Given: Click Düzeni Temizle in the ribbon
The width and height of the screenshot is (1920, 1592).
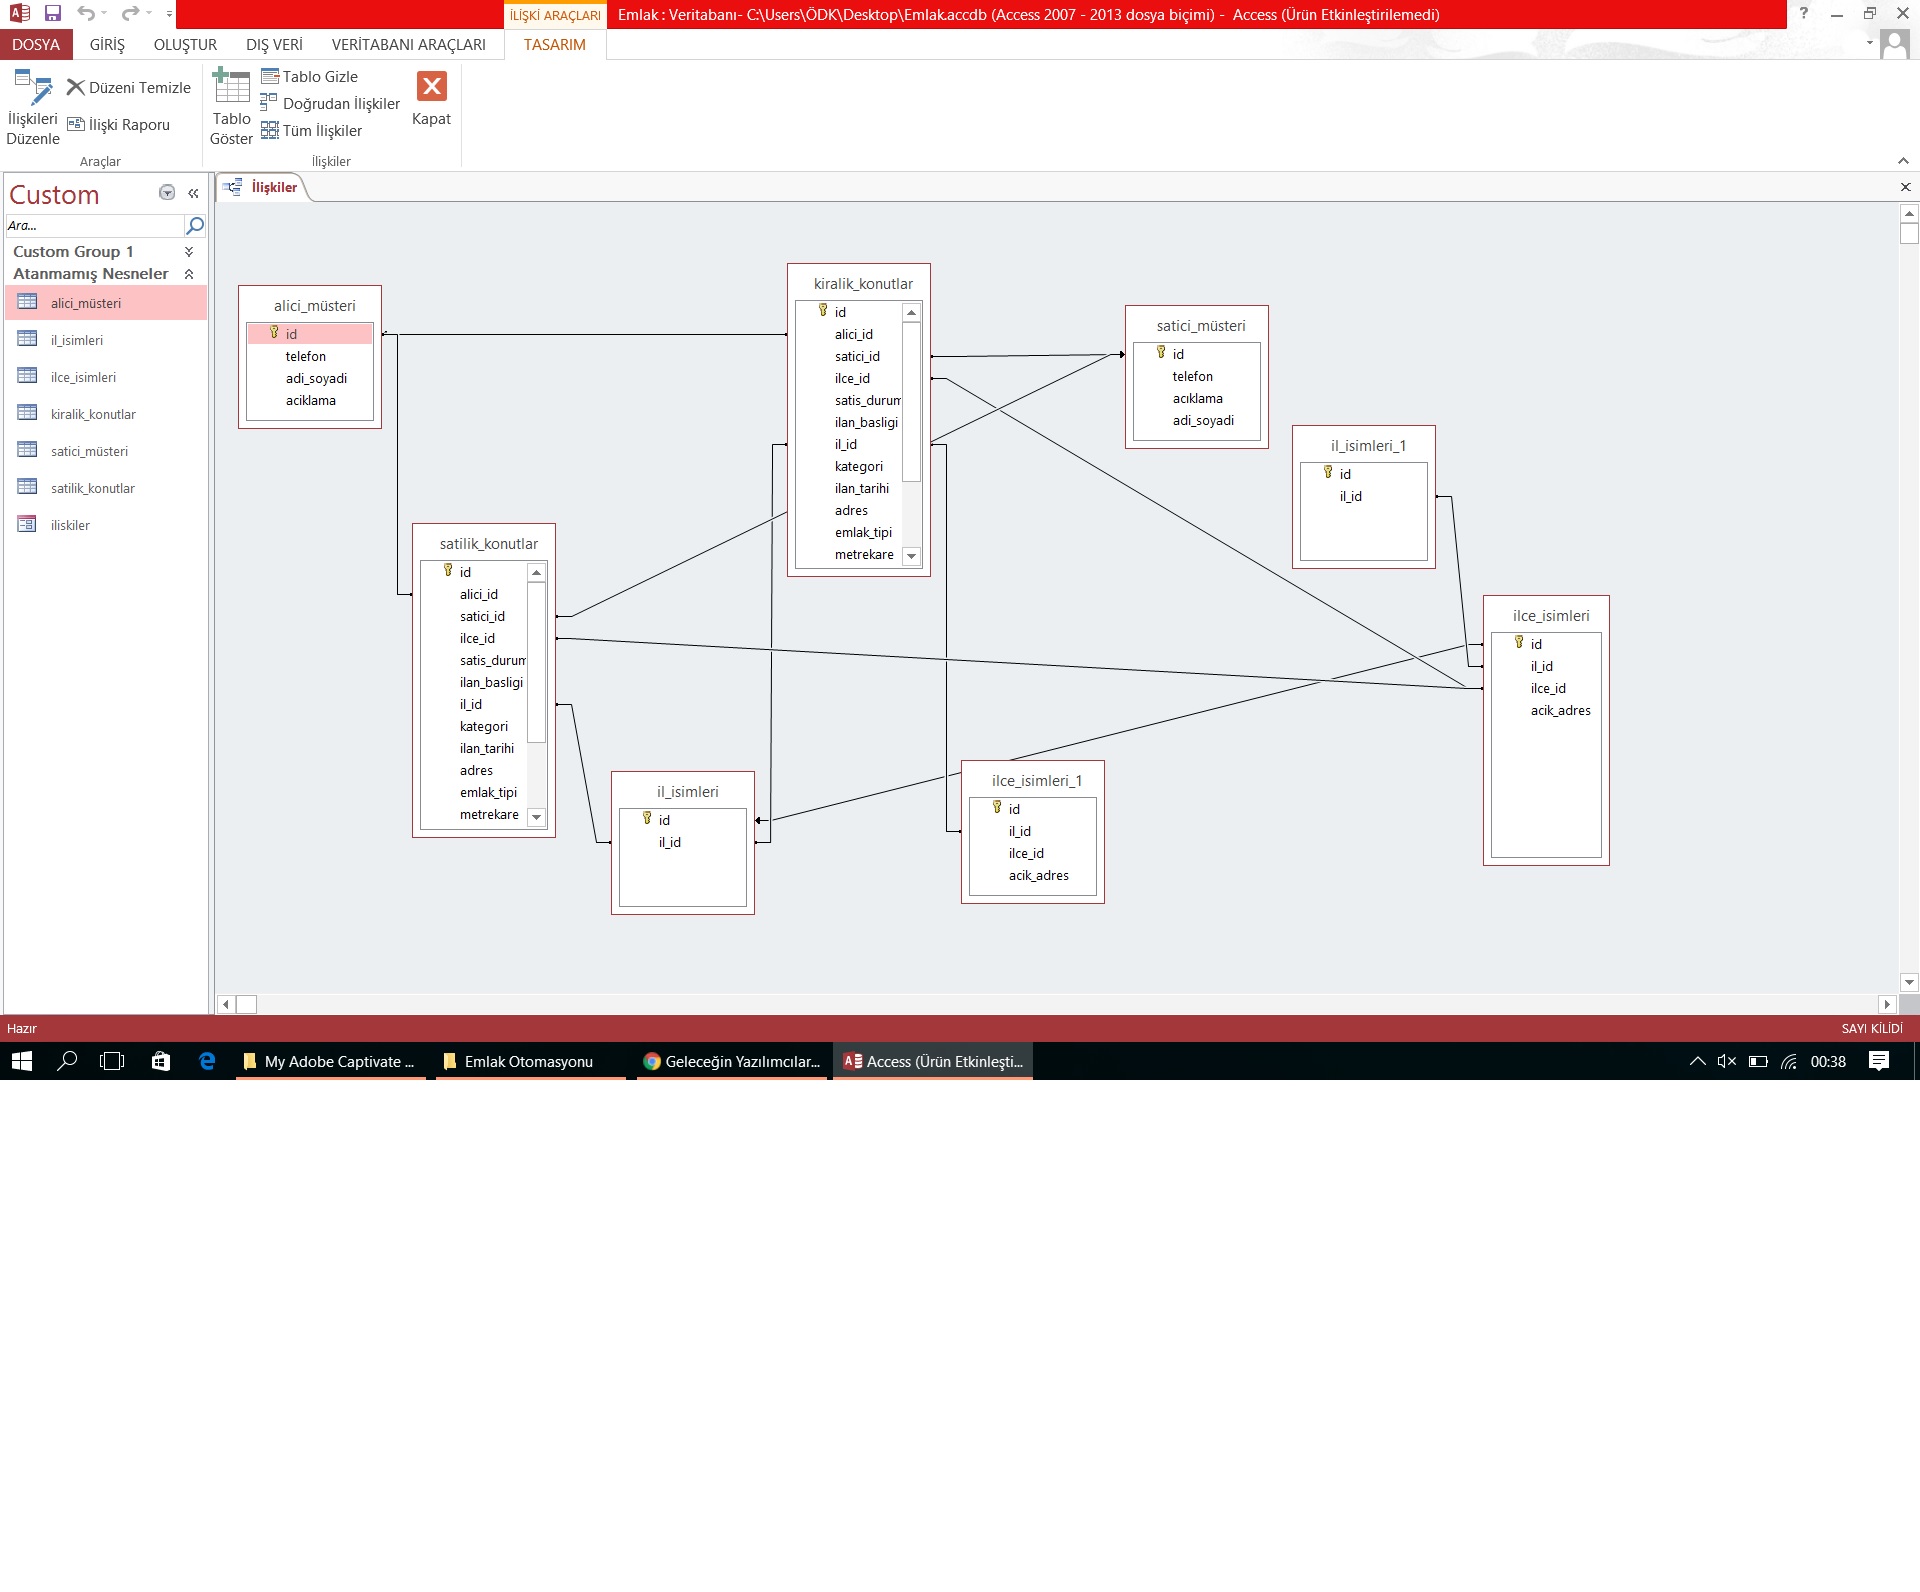Looking at the screenshot, I should [129, 88].
